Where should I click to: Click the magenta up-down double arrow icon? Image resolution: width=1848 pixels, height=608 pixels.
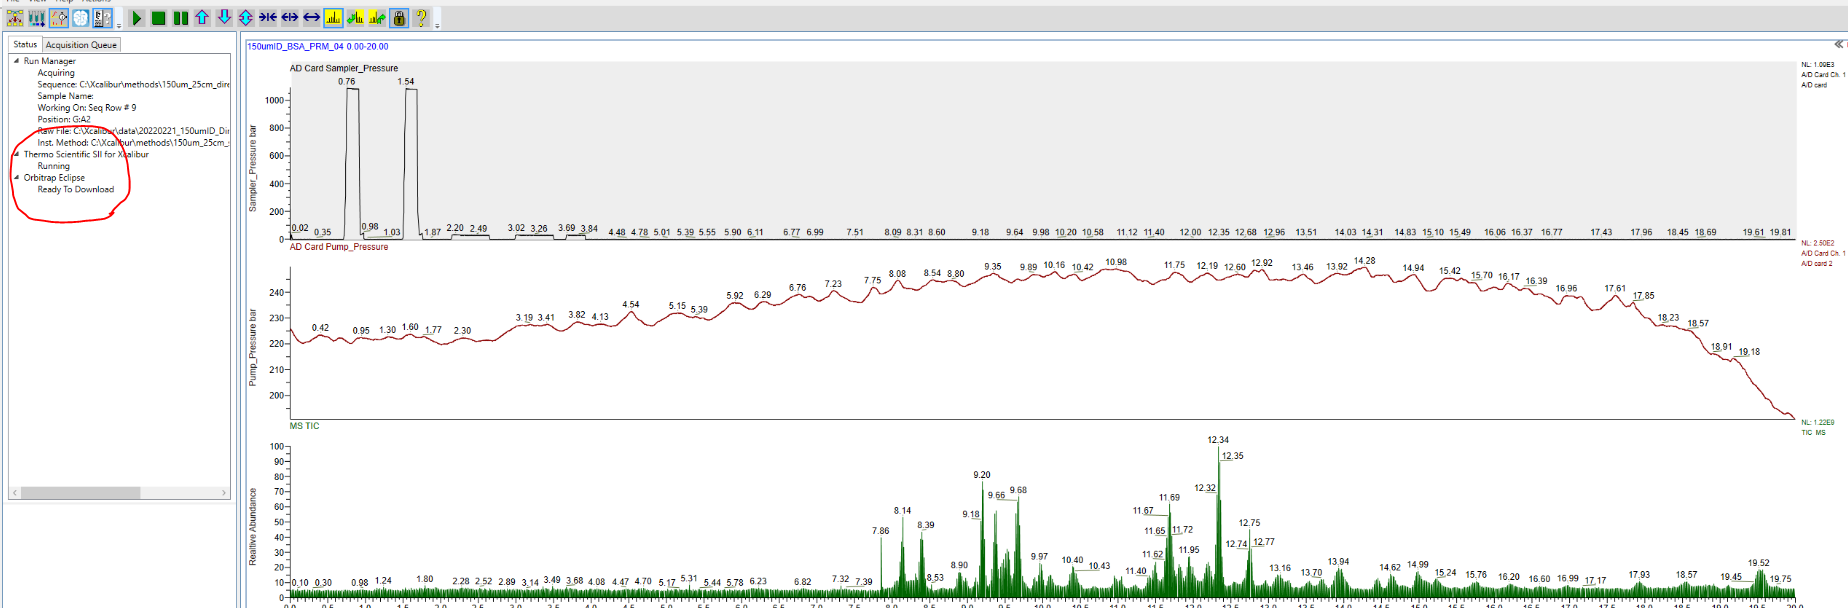pos(246,18)
